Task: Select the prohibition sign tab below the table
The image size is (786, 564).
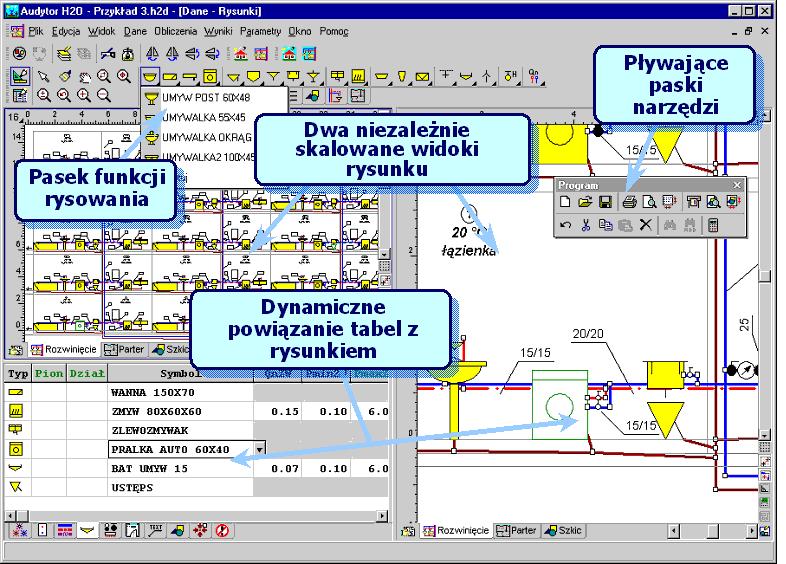Action: pyautogui.click(x=222, y=530)
